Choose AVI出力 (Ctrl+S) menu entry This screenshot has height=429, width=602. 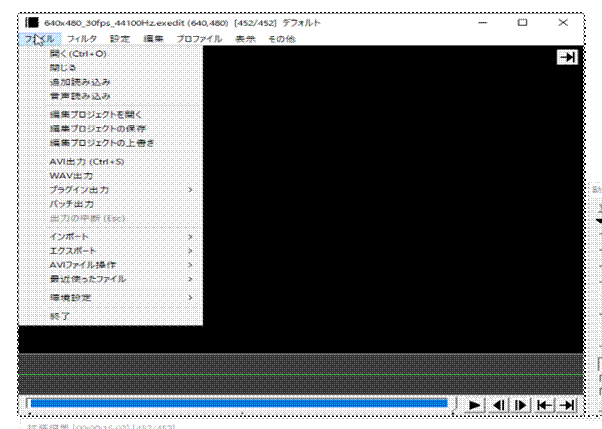click(x=87, y=161)
